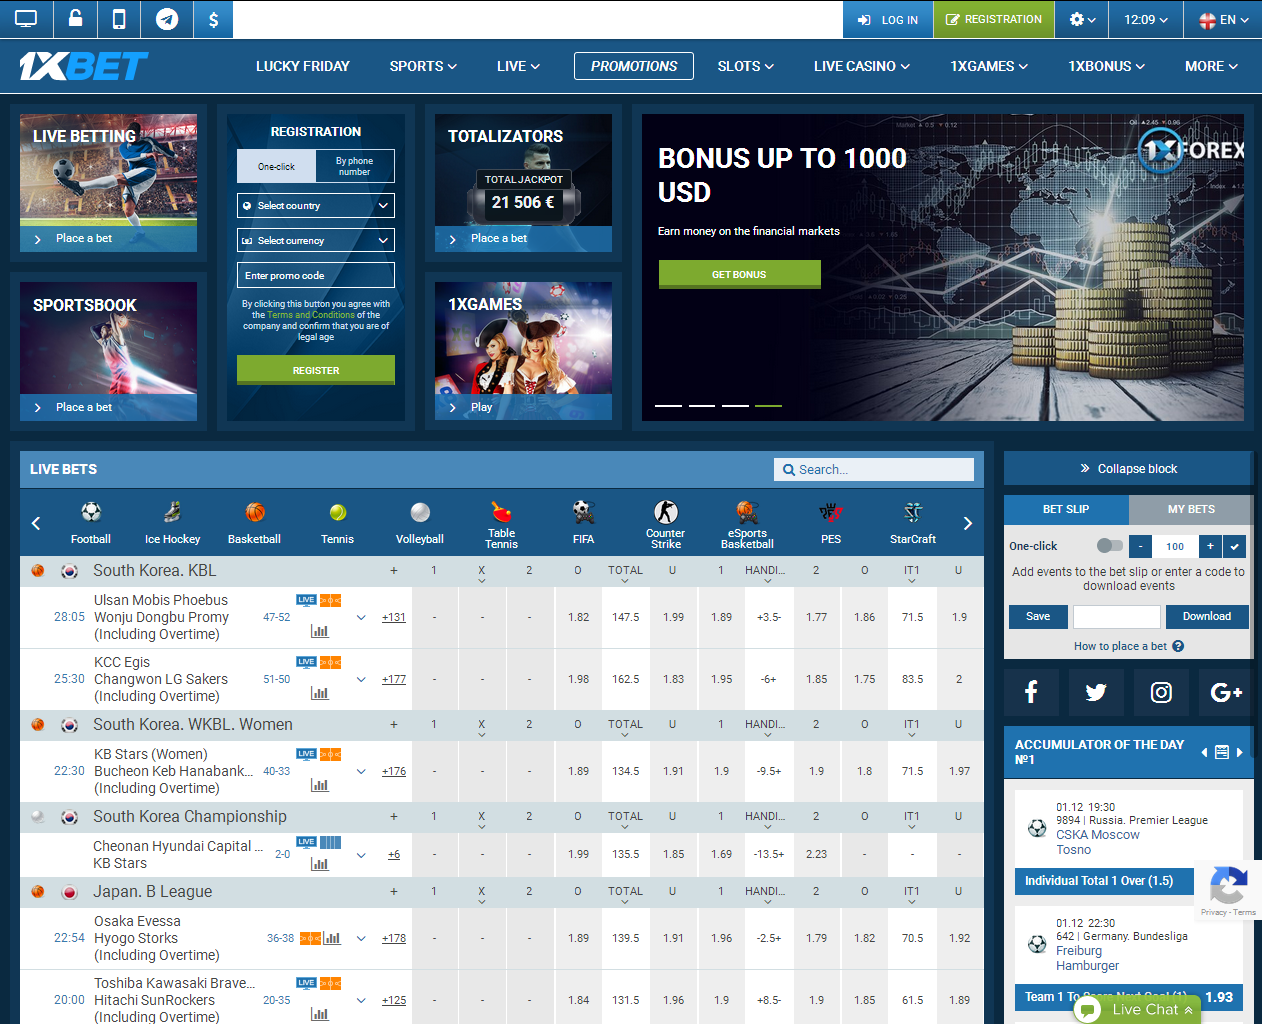Image resolution: width=1262 pixels, height=1024 pixels.
Task: Expand markets for Ulsan Mobis Phoebus match
Action: pyautogui.click(x=361, y=617)
